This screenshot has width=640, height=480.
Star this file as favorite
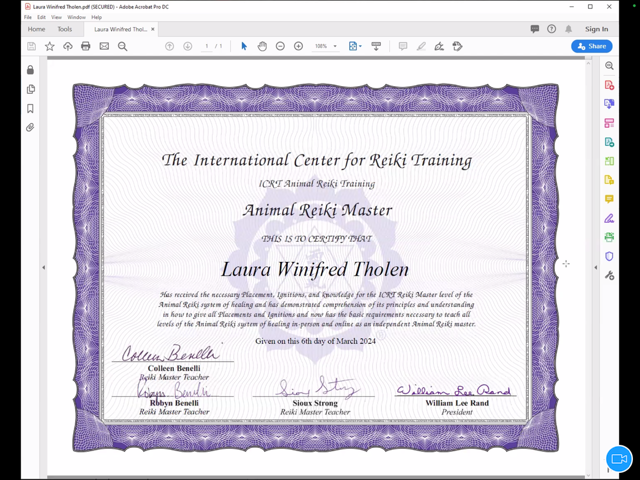pos(50,46)
